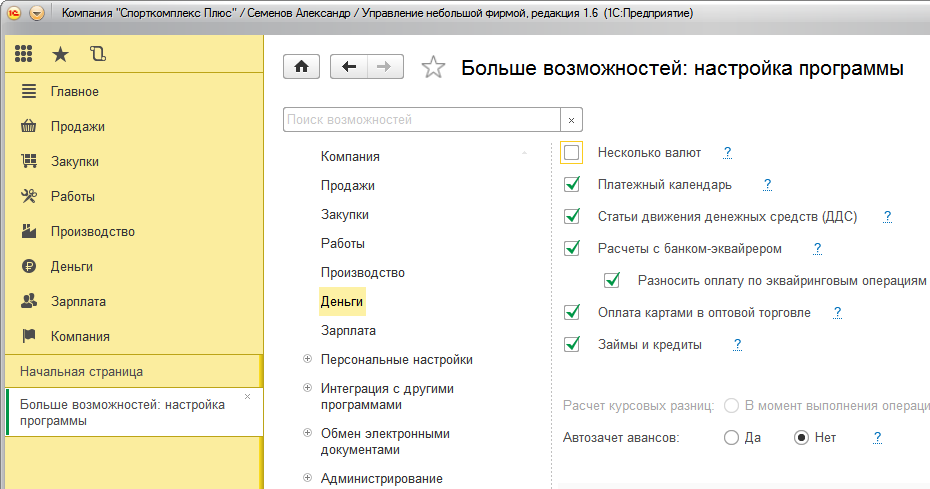
Task: Open the Продажи section in the sidebar
Action: [77, 127]
